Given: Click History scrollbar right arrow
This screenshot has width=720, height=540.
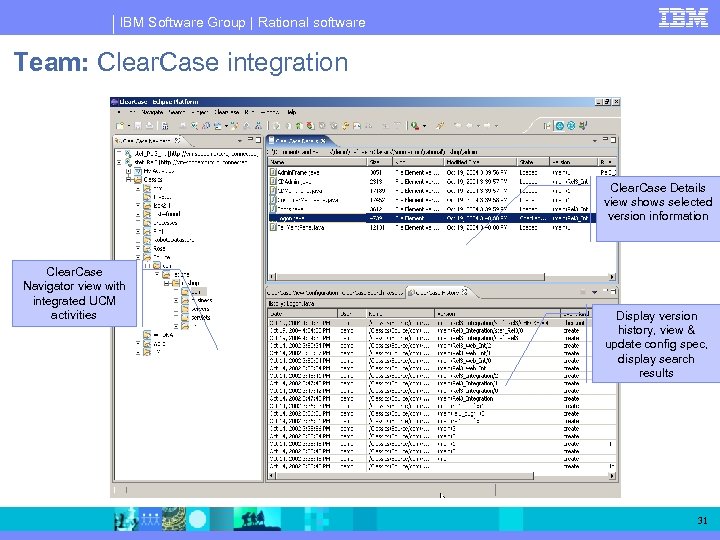Looking at the screenshot, I should 612,476.
